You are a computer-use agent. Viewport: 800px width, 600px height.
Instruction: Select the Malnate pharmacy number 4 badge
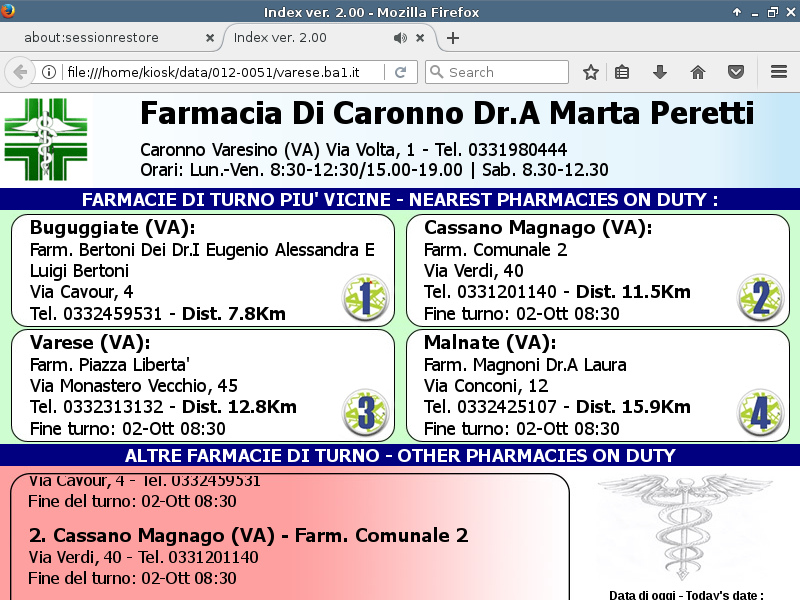(760, 411)
